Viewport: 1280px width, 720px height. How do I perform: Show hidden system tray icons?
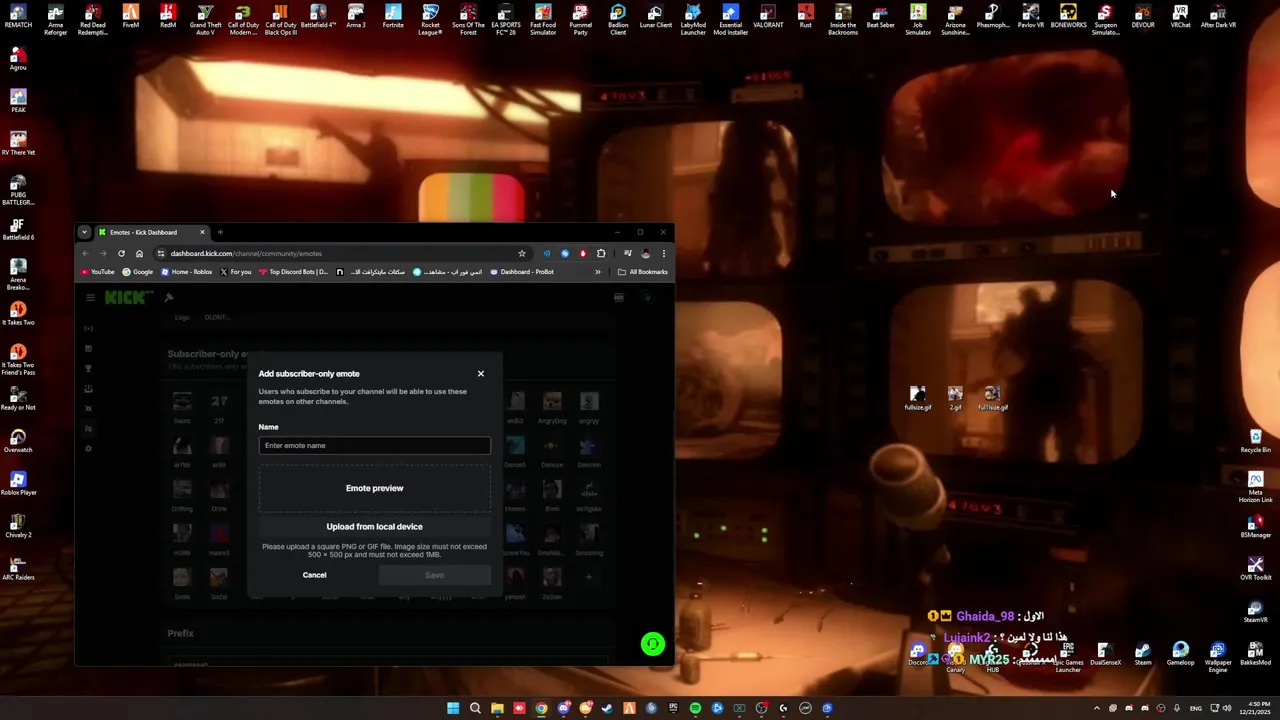point(1097,708)
